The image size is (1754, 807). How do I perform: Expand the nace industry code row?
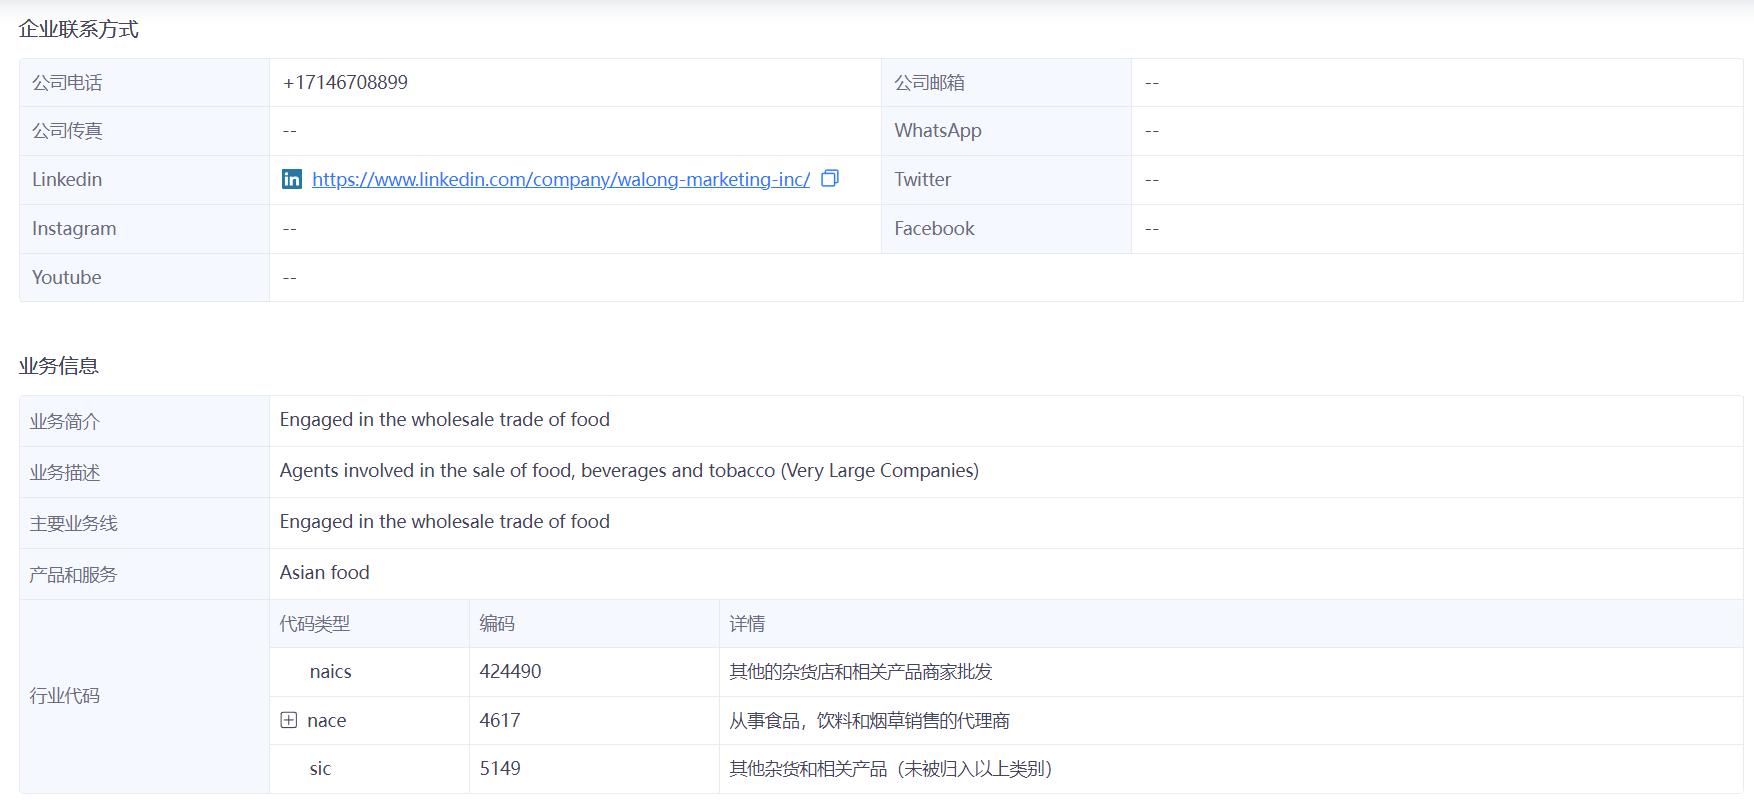(x=289, y=720)
